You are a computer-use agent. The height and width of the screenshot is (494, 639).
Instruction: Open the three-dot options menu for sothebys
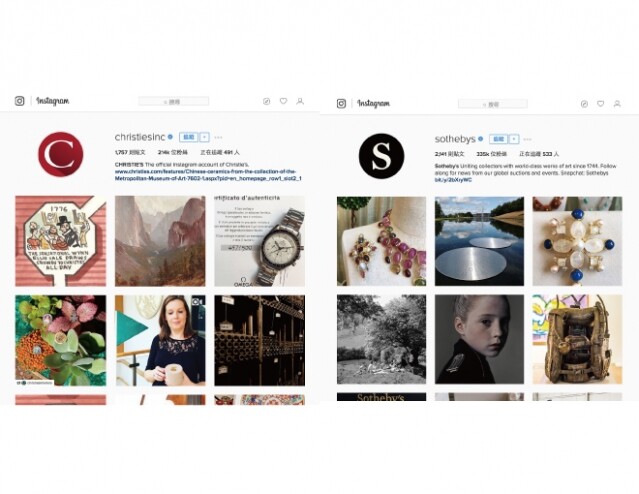point(527,139)
